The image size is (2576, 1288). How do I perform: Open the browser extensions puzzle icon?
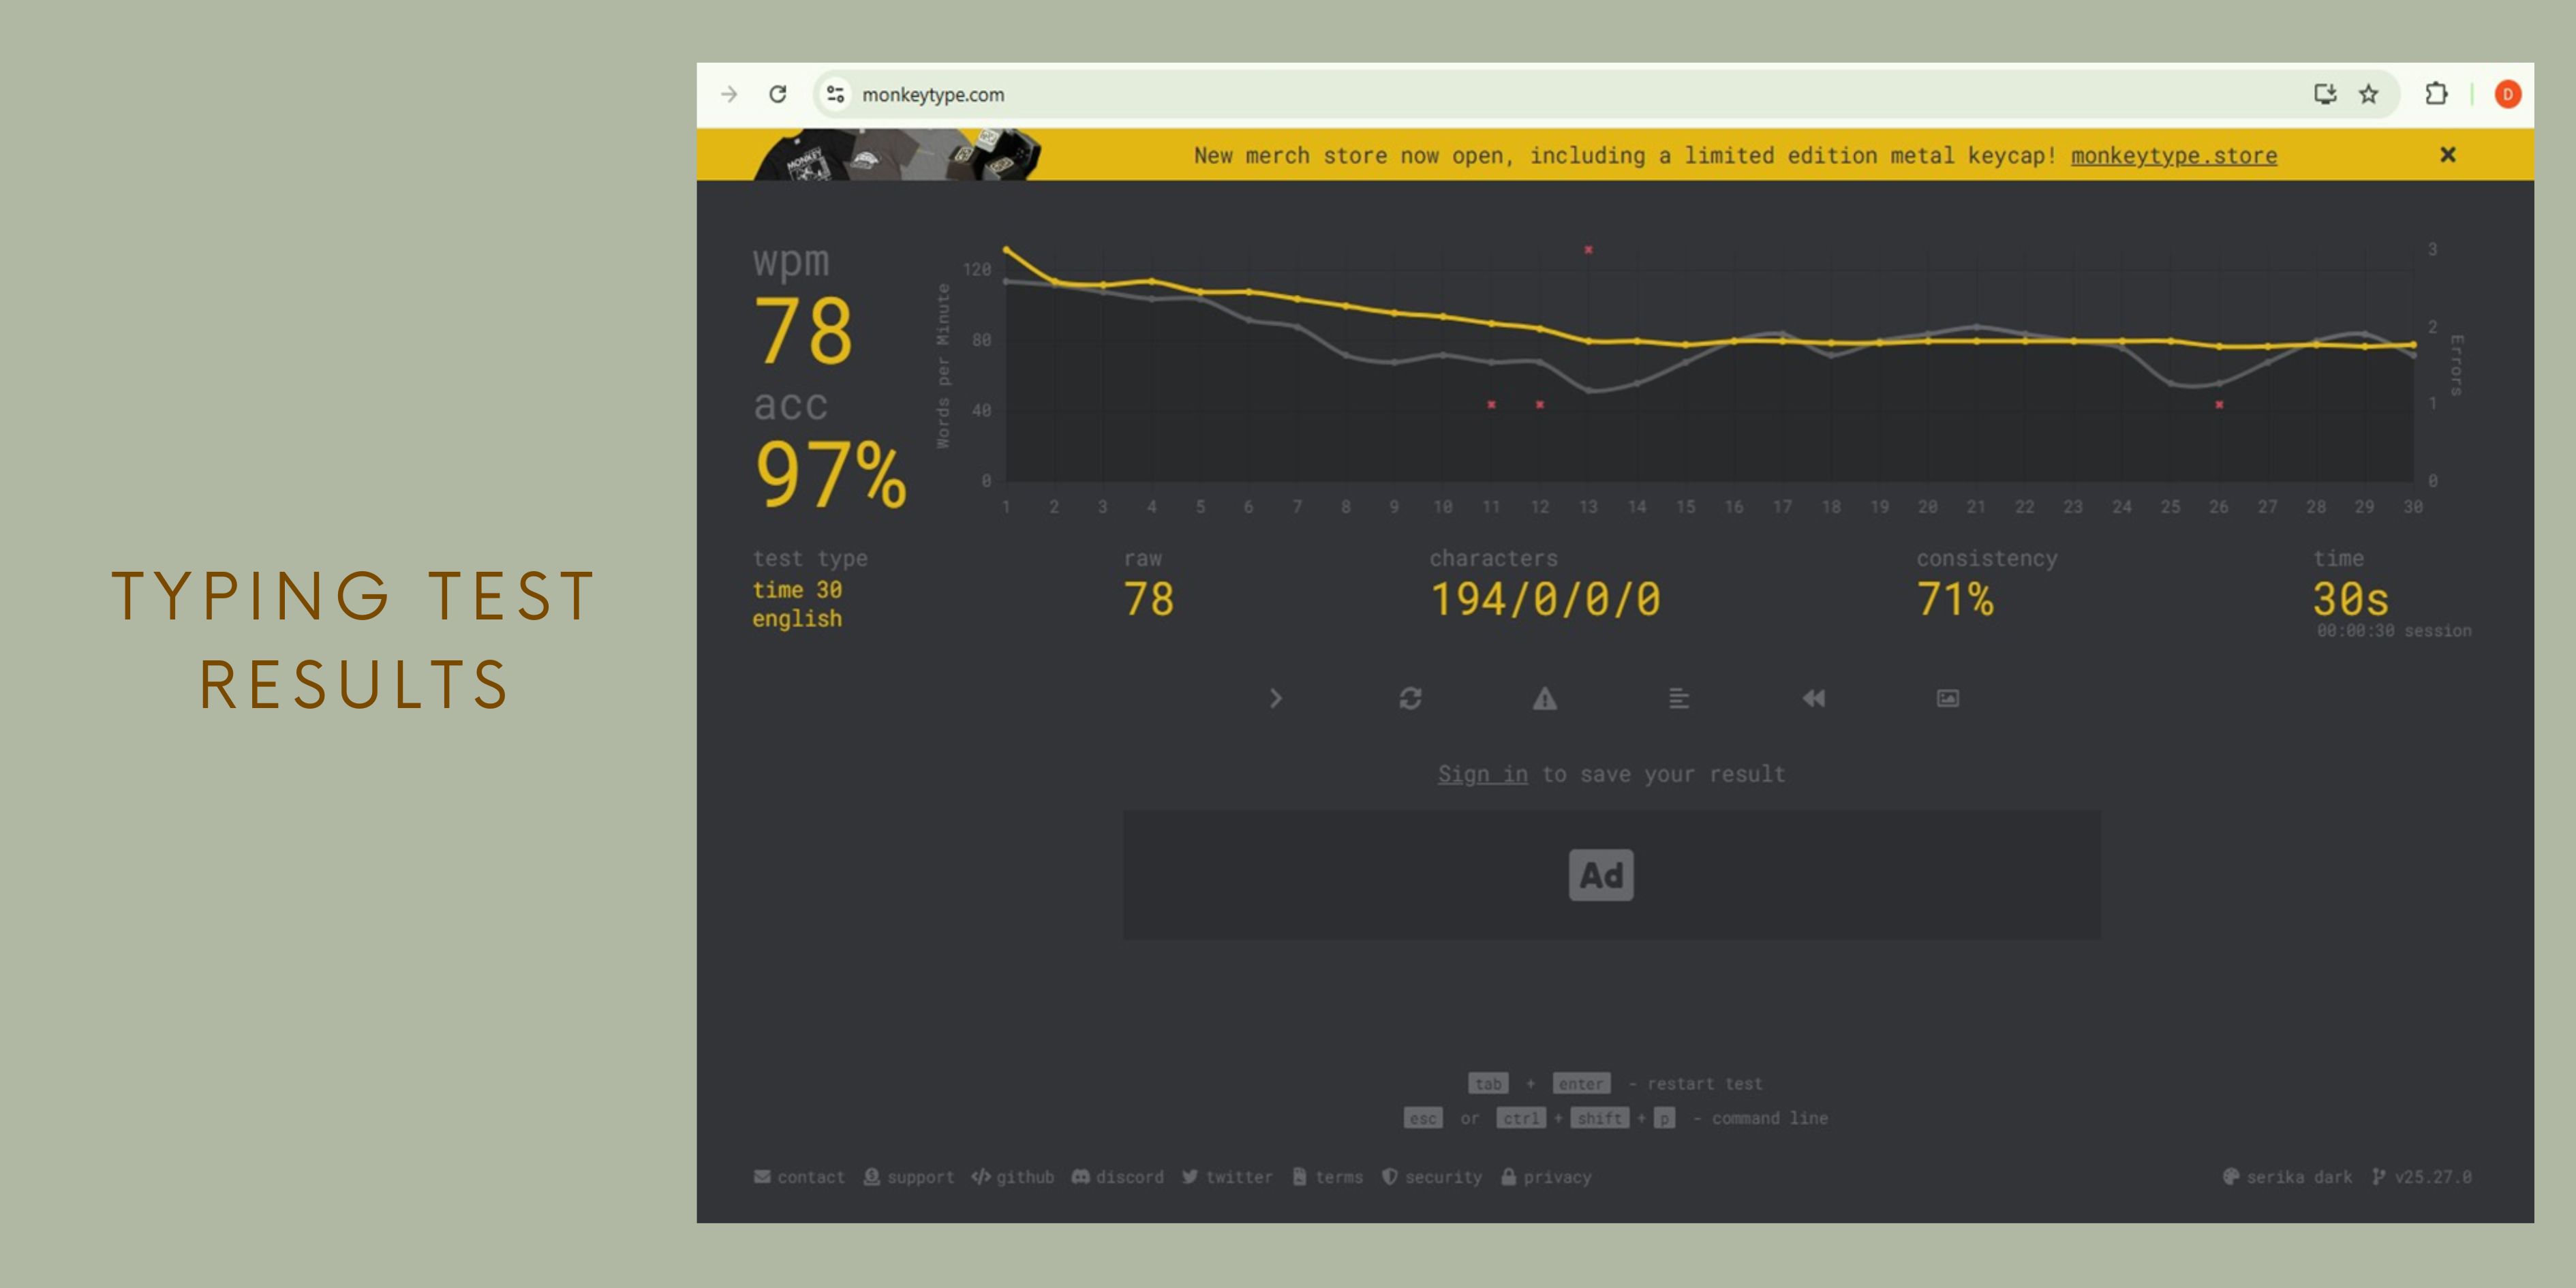tap(2436, 94)
